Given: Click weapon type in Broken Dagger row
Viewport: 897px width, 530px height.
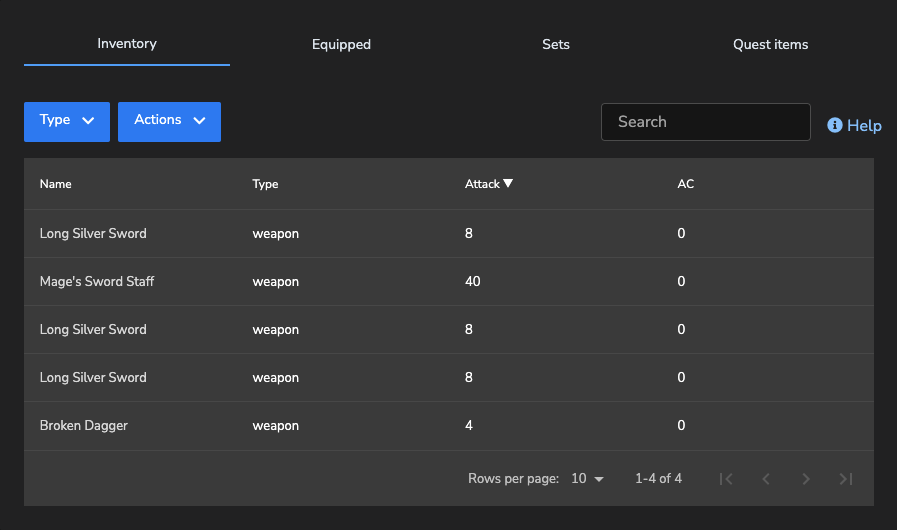Looking at the screenshot, I should click(275, 426).
